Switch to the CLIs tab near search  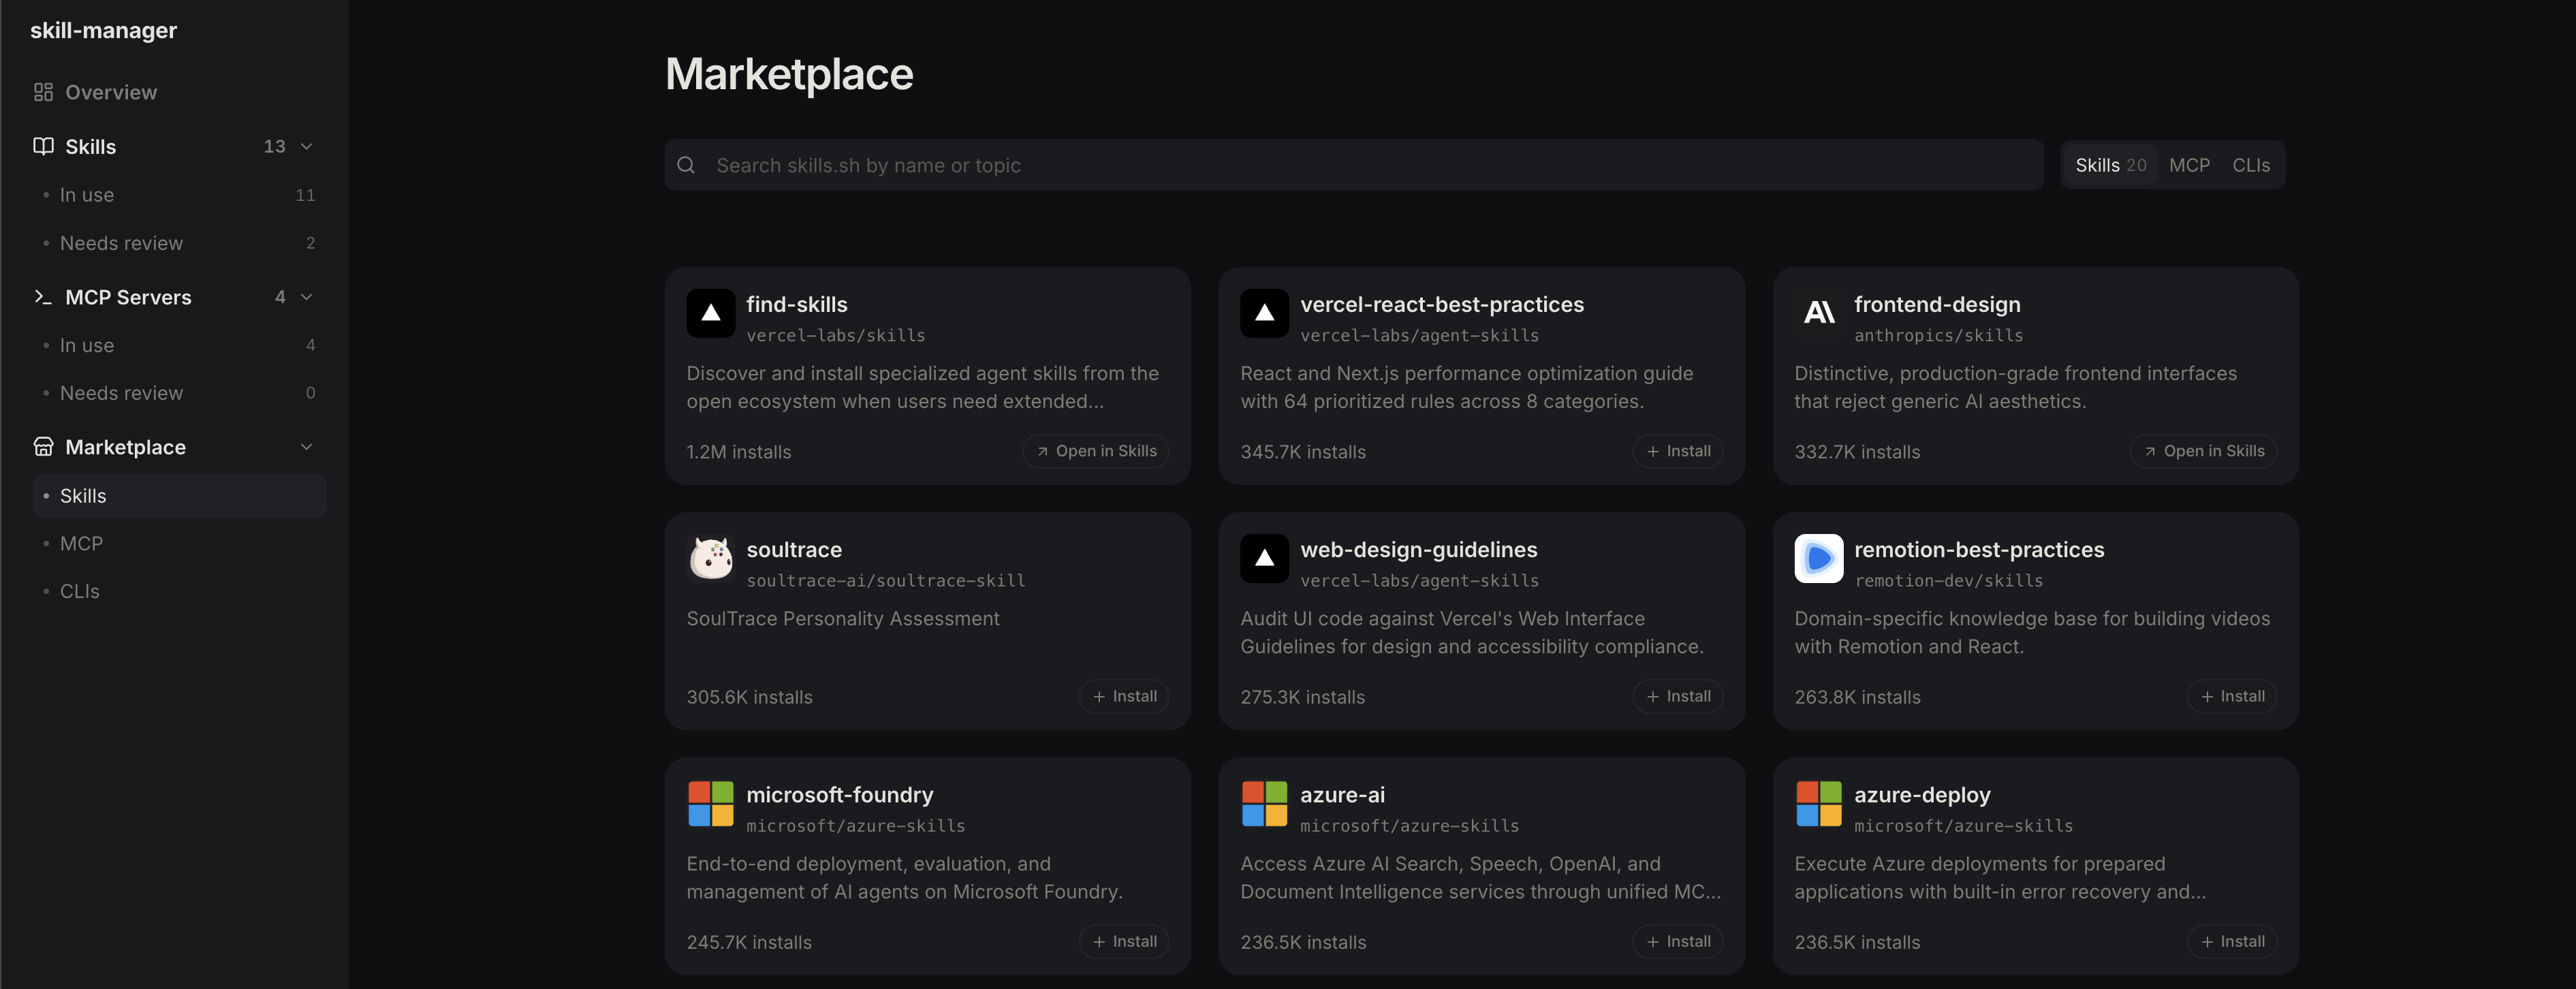click(2251, 165)
